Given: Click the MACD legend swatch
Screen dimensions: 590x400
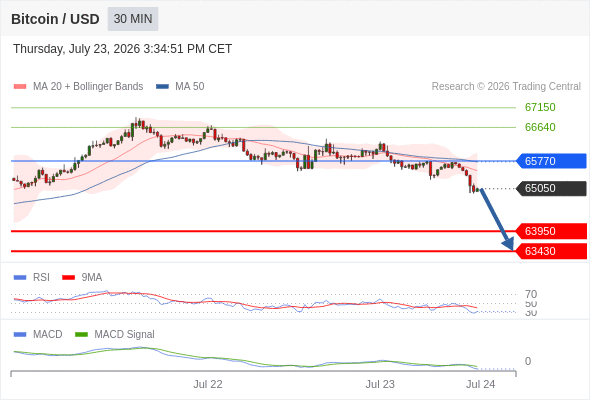Looking at the screenshot, I should [20, 335].
